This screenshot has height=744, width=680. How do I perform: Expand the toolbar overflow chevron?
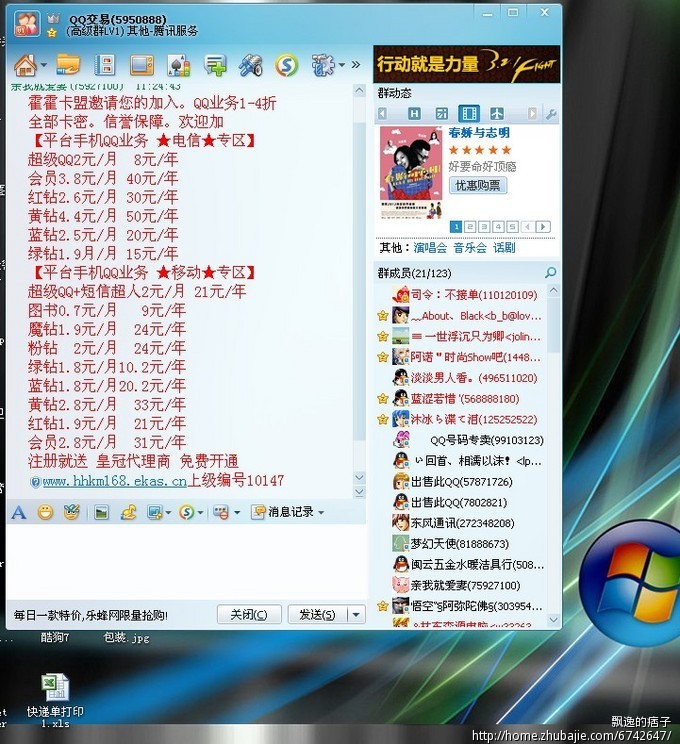355,66
